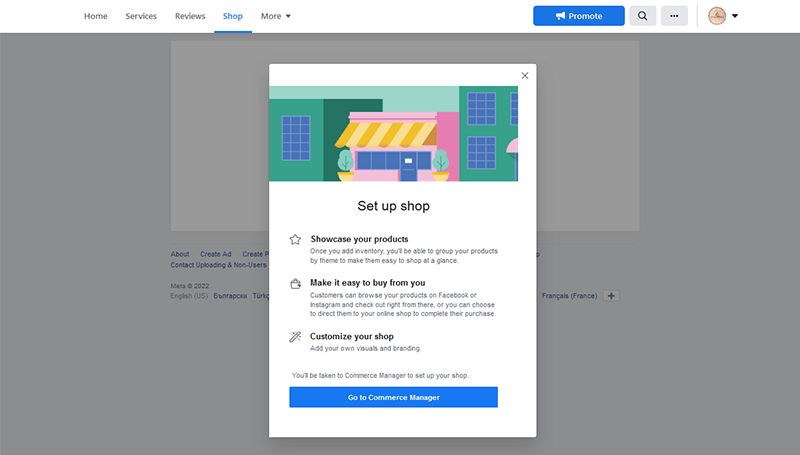This screenshot has width=800, height=455.
Task: Click the blue Promote button
Action: click(579, 16)
